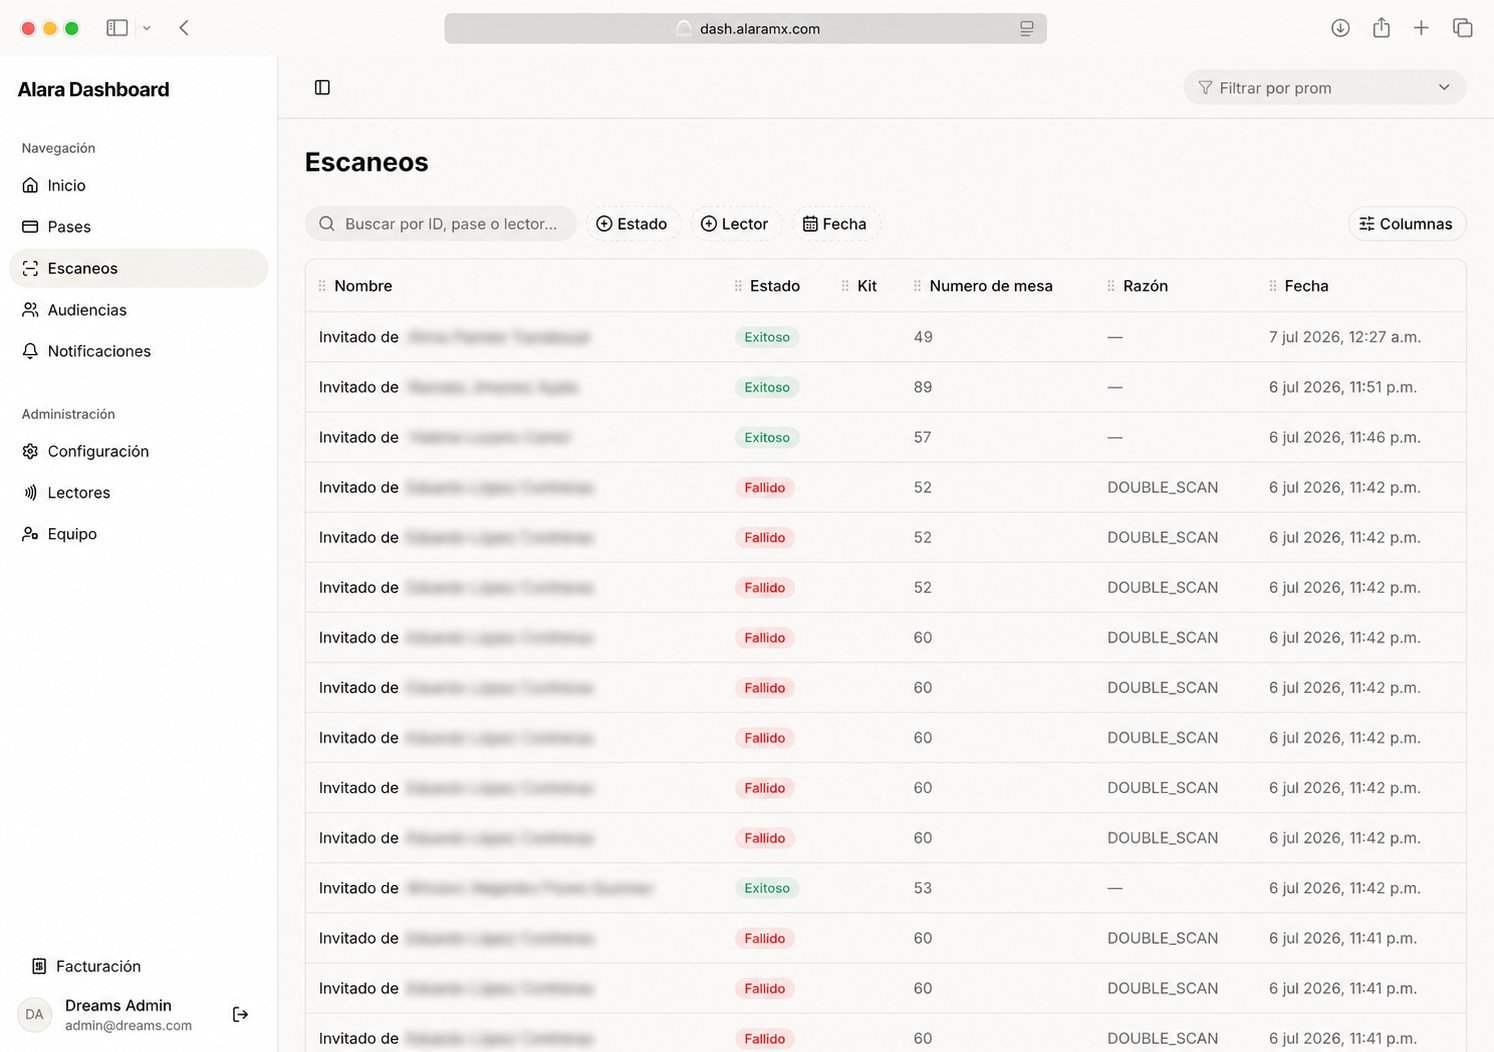Open Safari sidebar toggle icon
Screen dimensions: 1494x1052
[117, 28]
